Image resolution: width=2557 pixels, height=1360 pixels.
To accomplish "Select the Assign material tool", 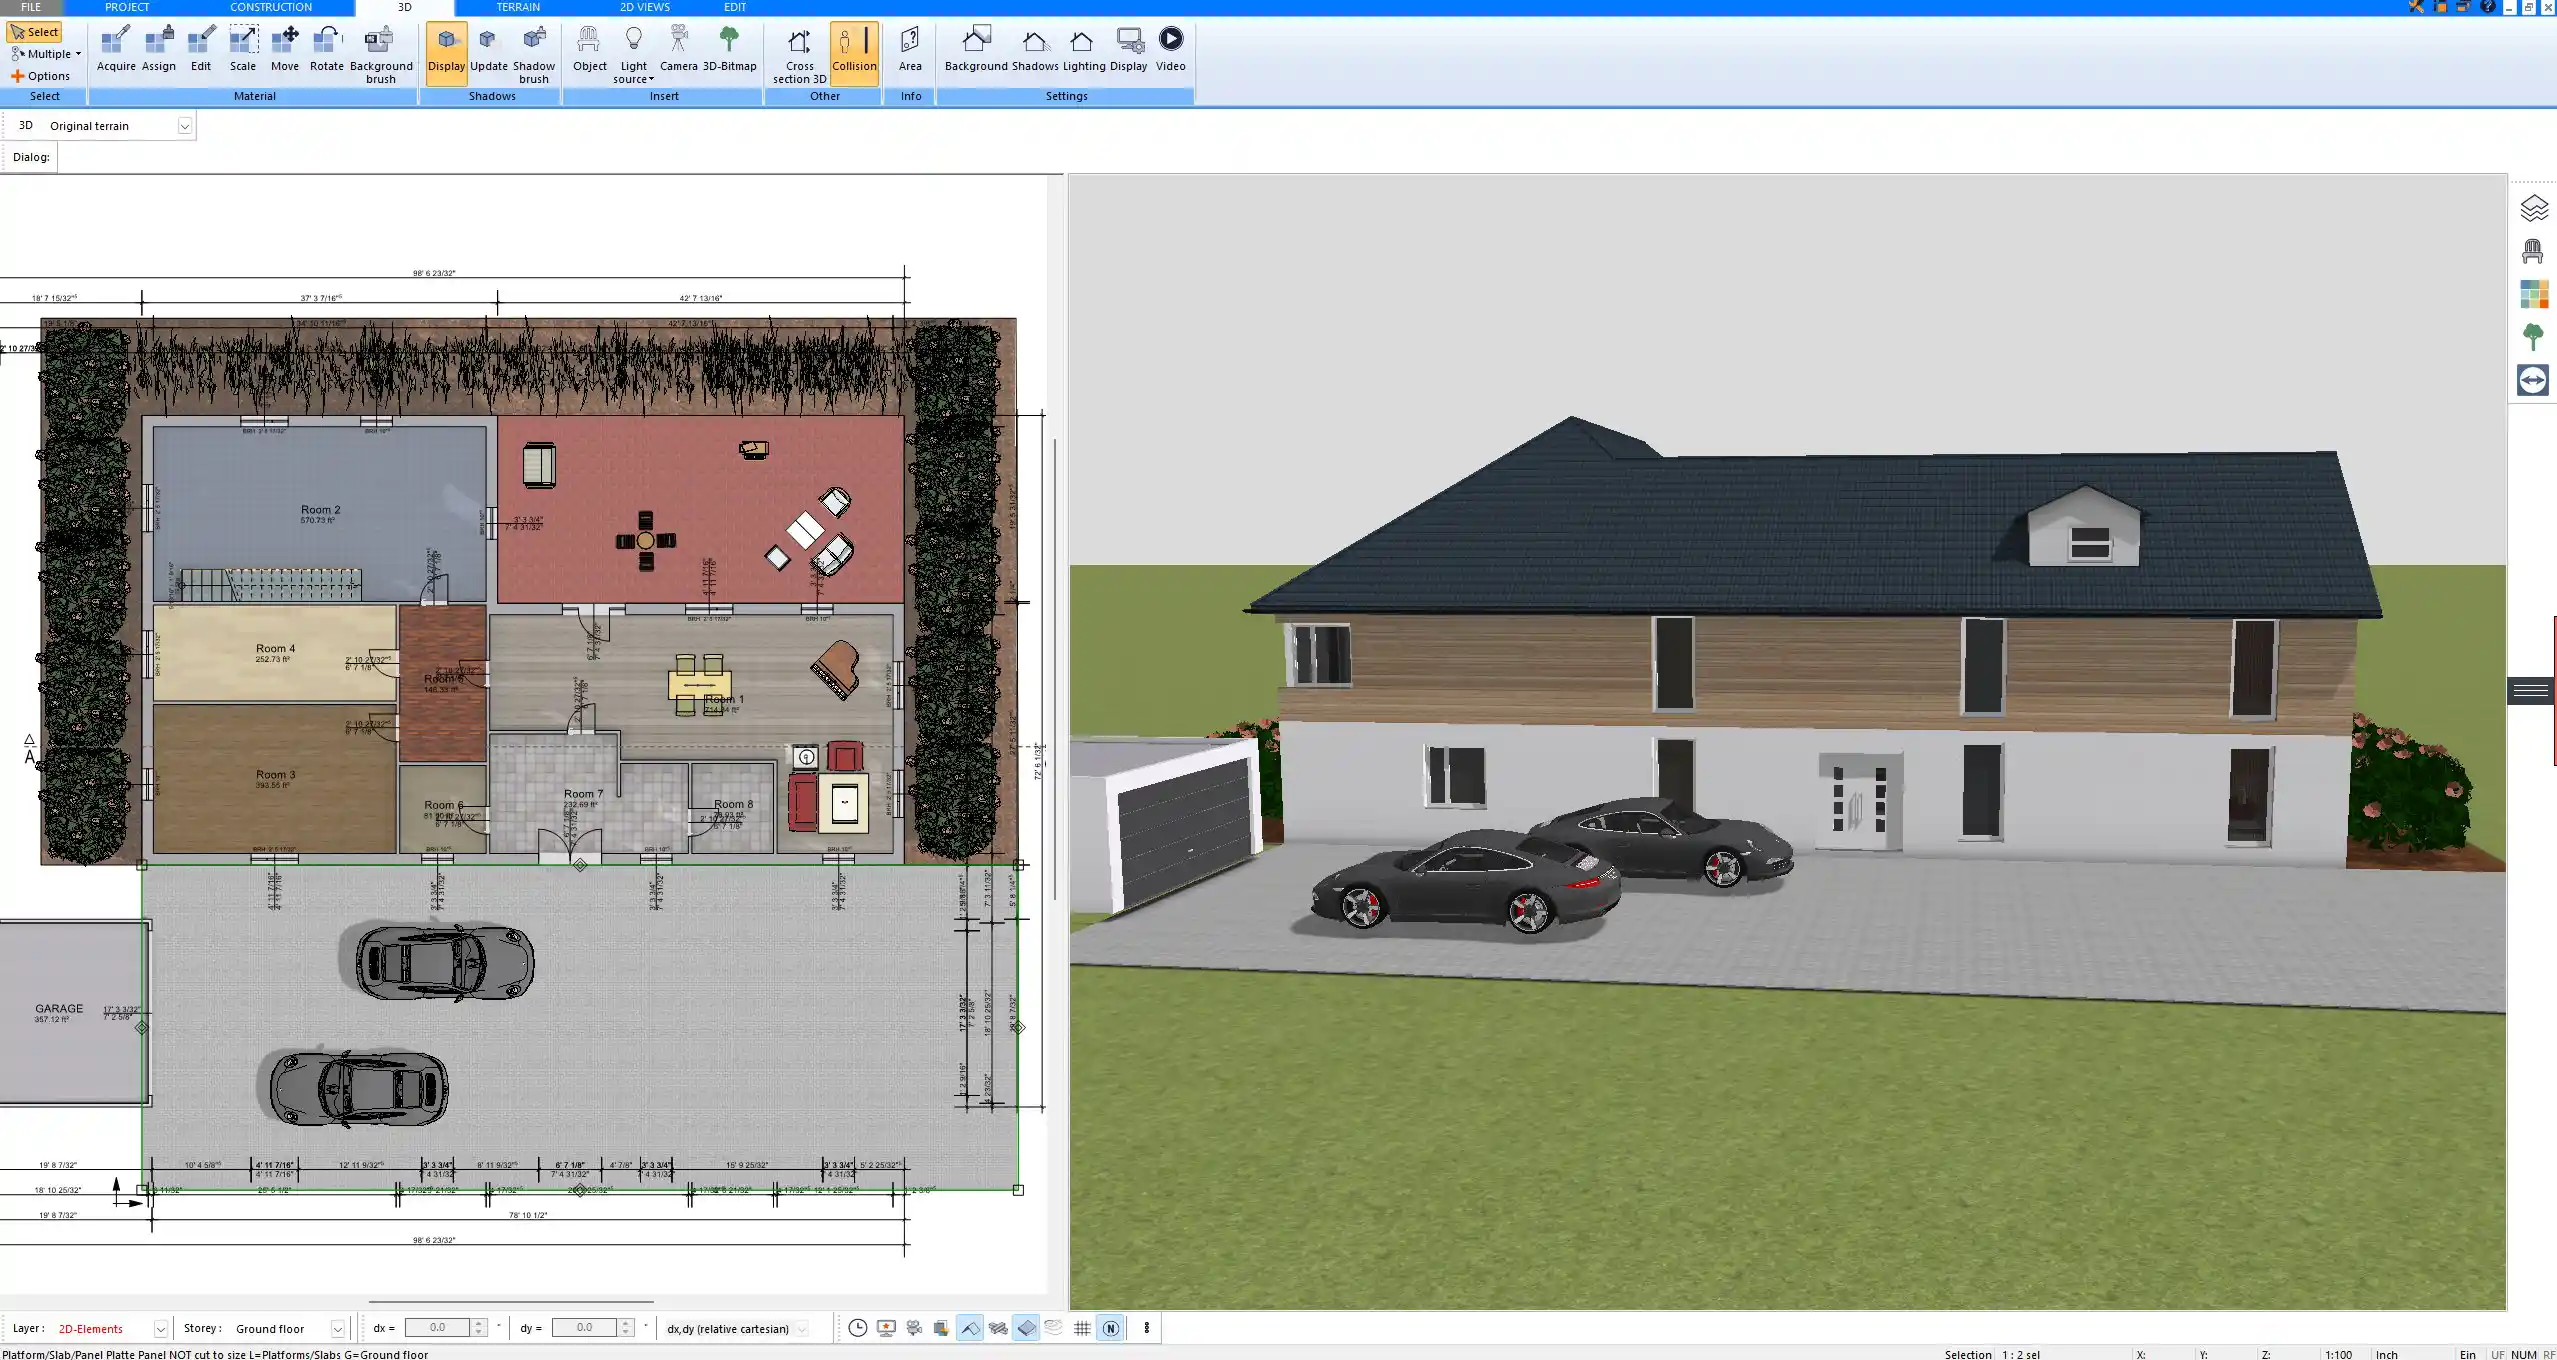I will (x=159, y=50).
